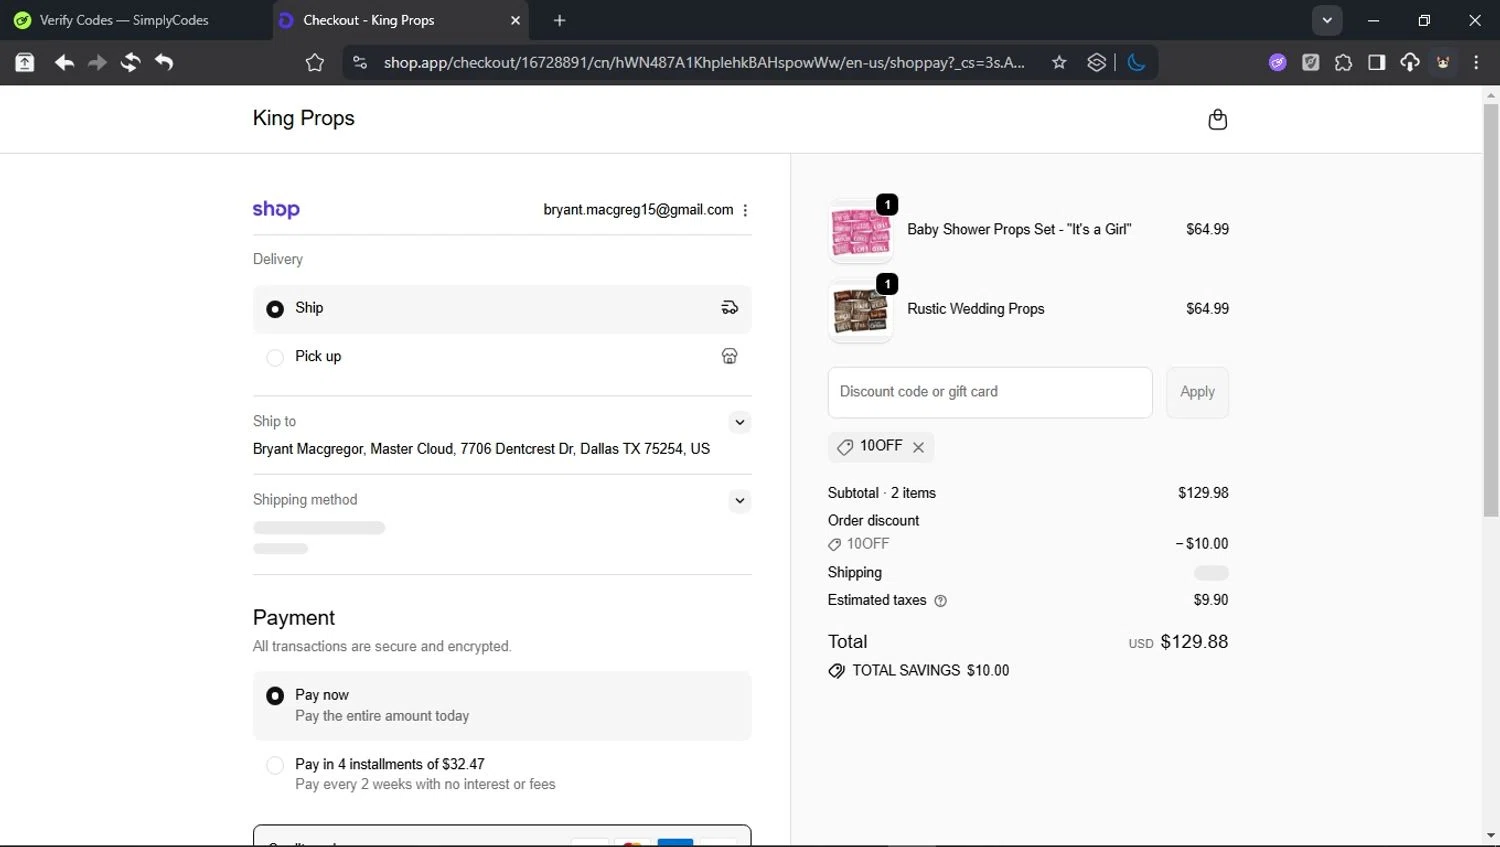Screen dimensions: 1500x847
Task: Click the cloud download icon in toolbar
Action: pyautogui.click(x=1410, y=63)
